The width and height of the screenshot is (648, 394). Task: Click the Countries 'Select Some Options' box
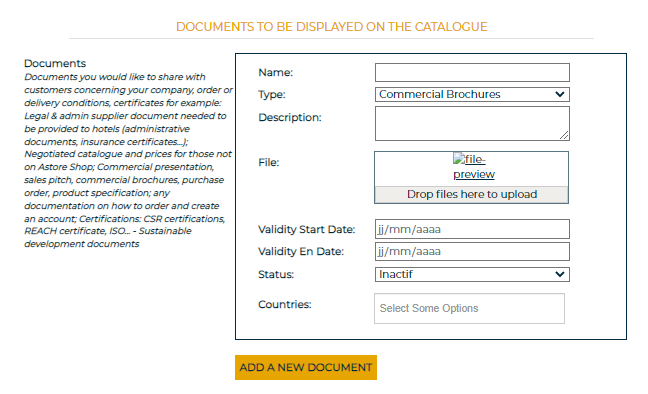point(469,308)
